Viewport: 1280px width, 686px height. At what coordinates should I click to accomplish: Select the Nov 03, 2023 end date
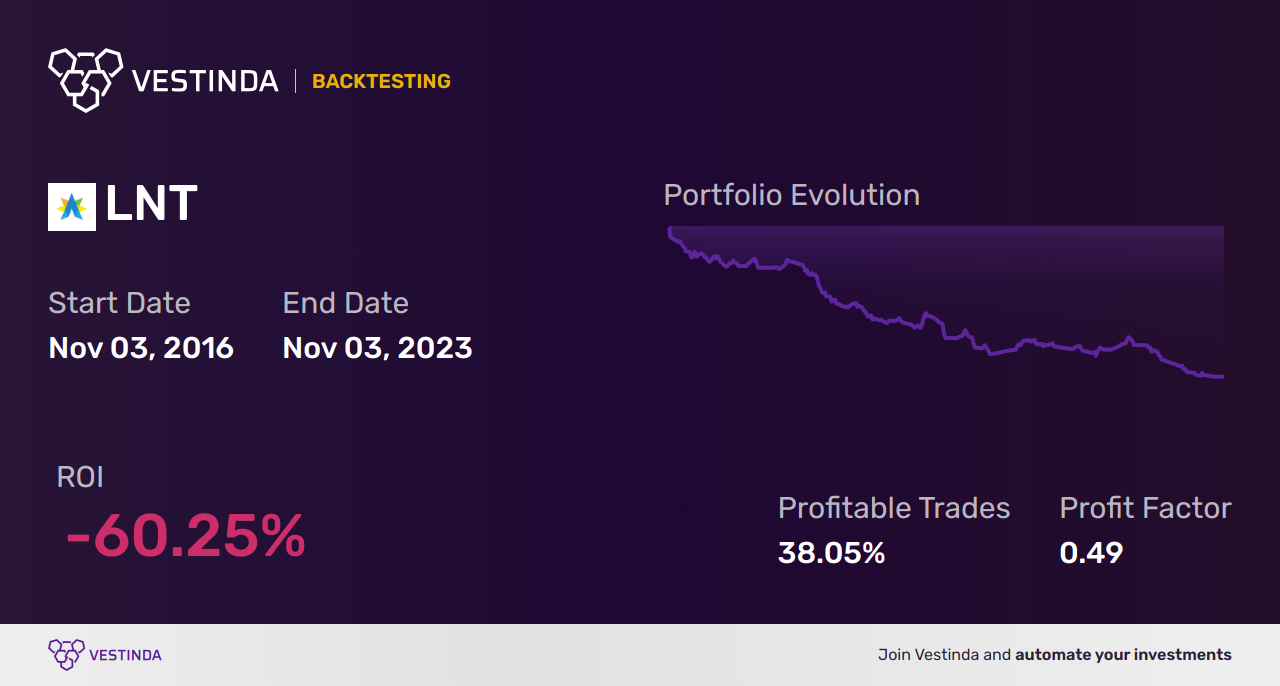point(377,348)
